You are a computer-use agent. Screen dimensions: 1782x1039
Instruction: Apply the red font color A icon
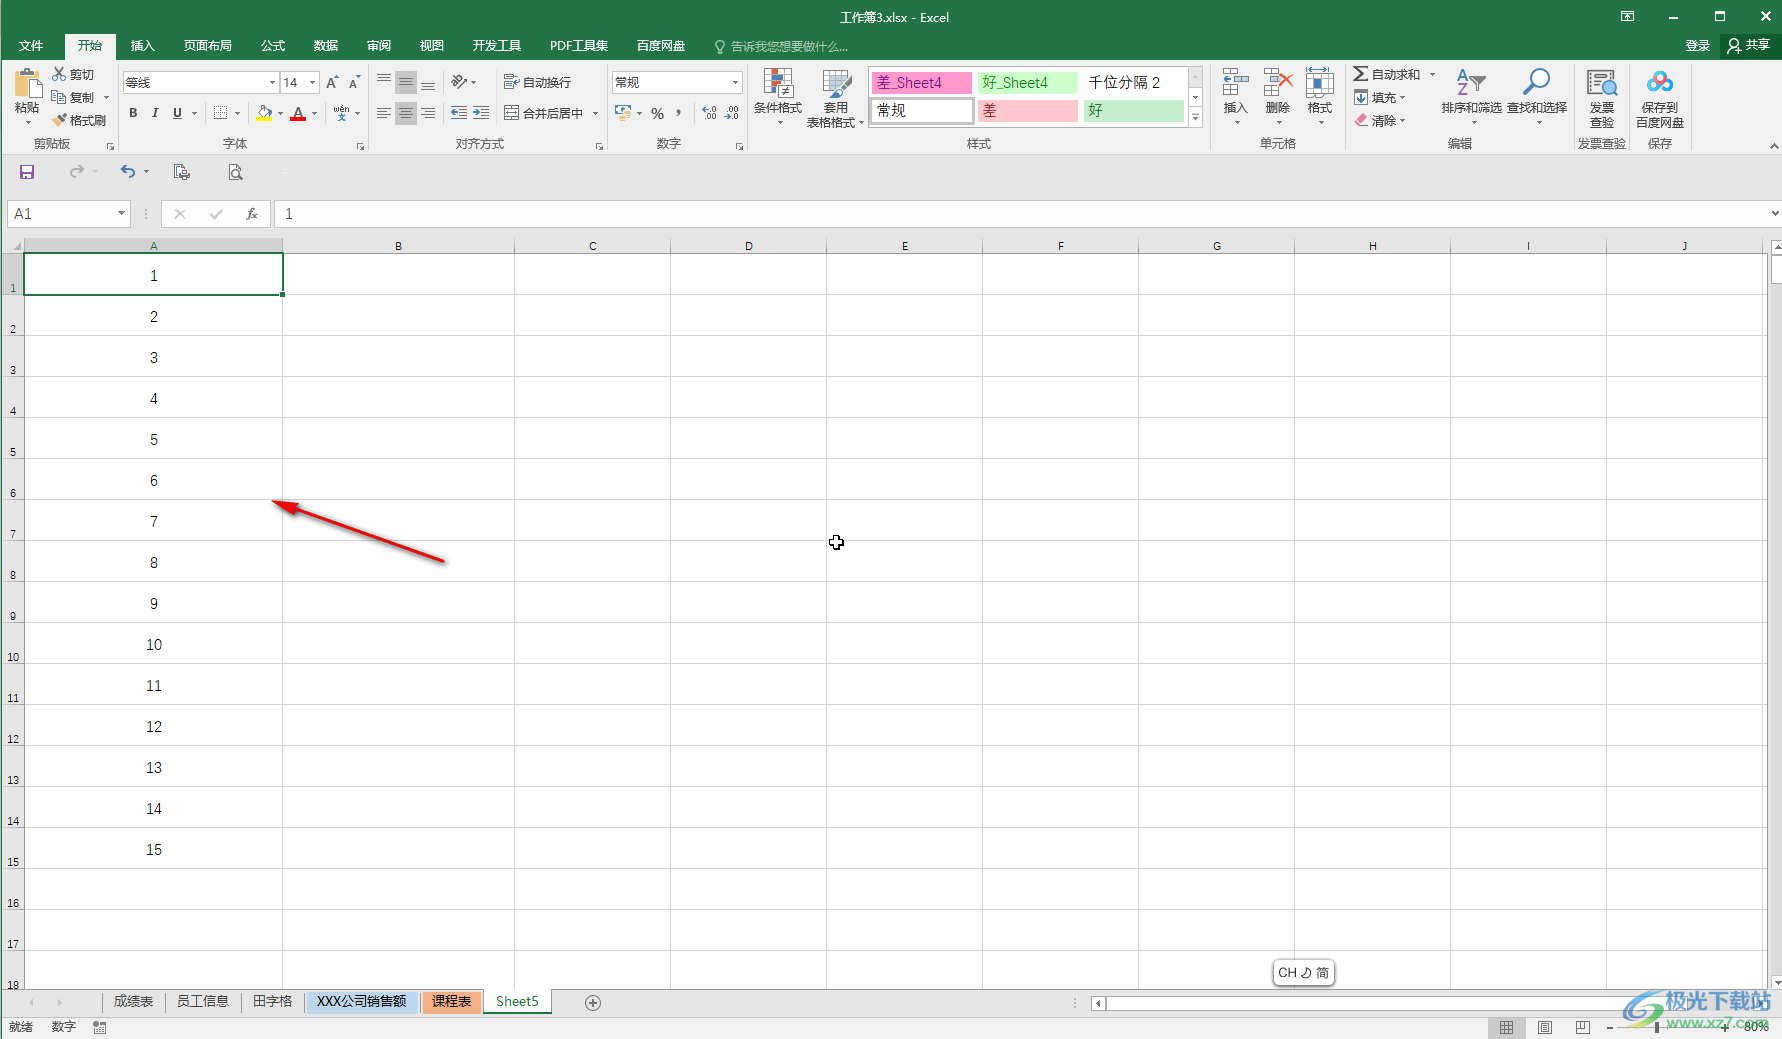click(298, 113)
